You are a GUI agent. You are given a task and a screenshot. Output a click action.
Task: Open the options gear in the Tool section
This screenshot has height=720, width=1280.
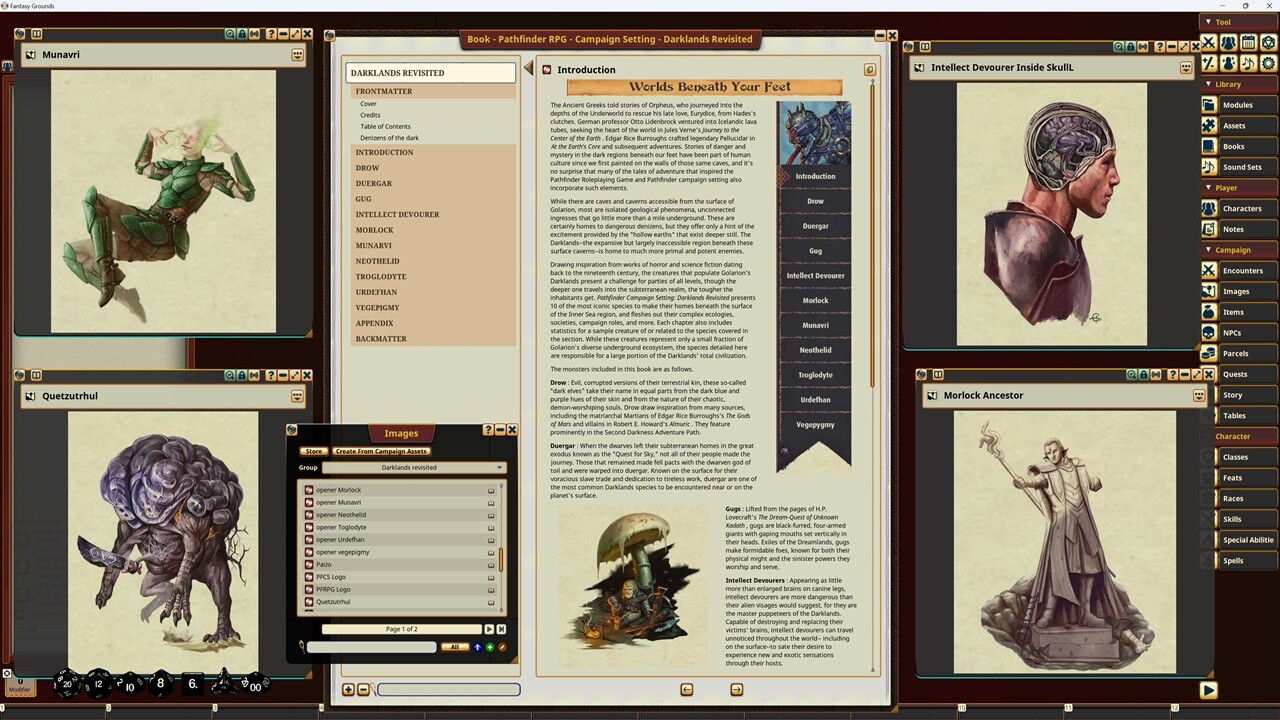(x=1266, y=63)
